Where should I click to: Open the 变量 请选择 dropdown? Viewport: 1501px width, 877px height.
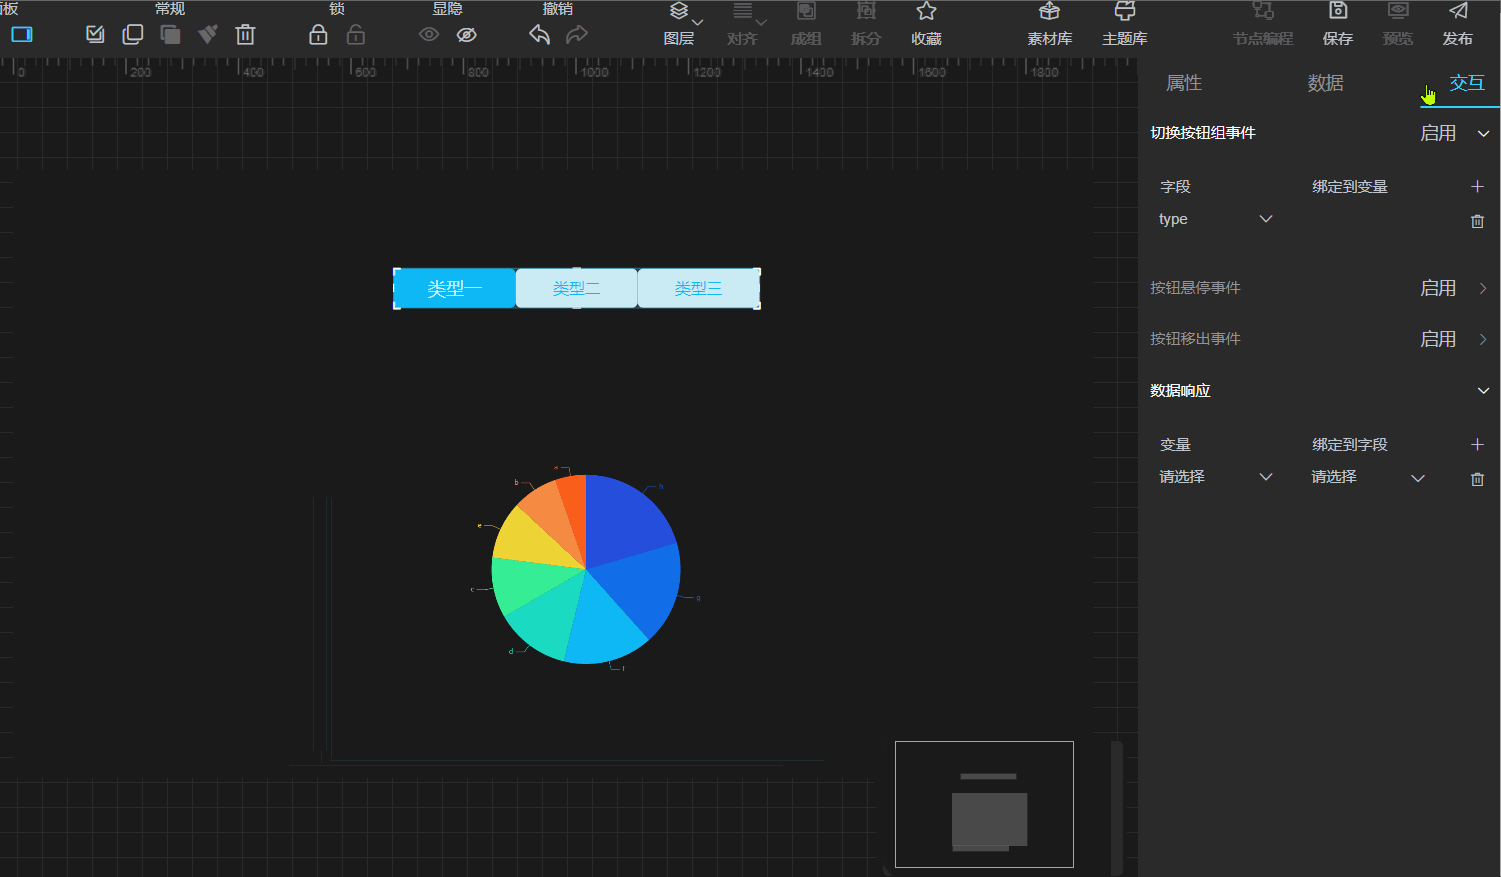point(1215,477)
